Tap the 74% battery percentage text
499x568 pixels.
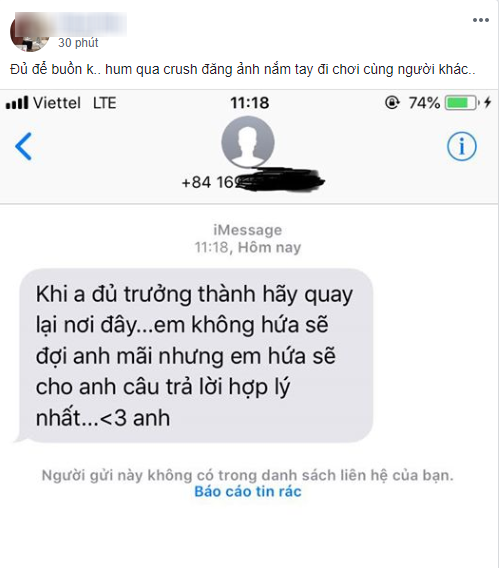coord(424,103)
